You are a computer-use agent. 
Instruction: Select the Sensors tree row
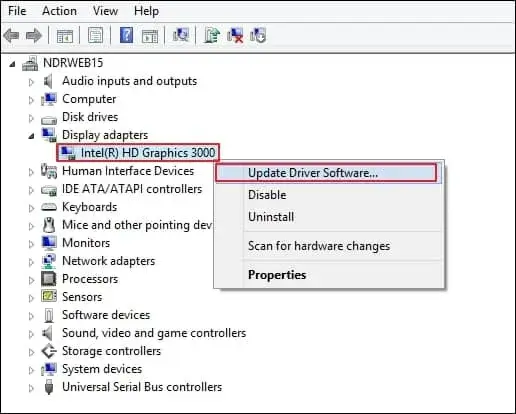[x=82, y=297]
